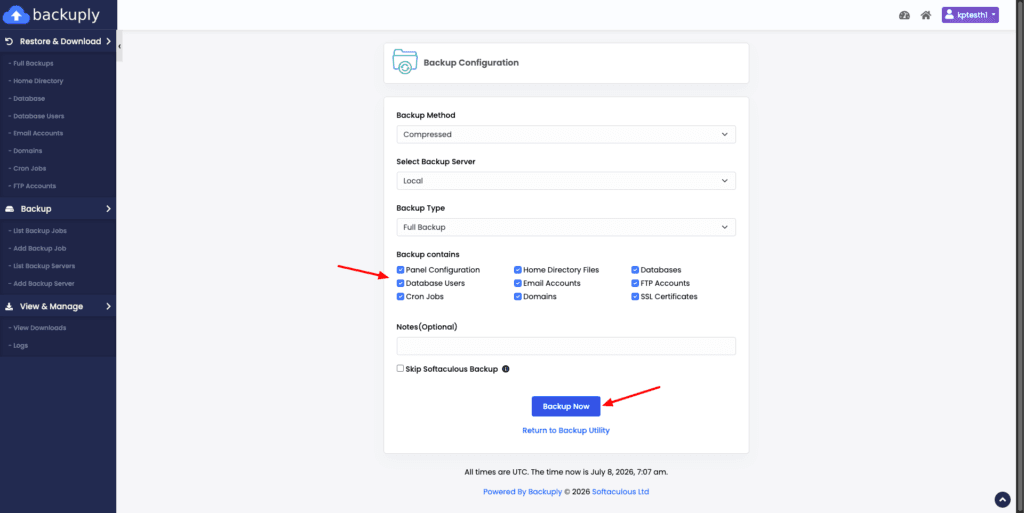Go to home via house icon
Image resolution: width=1024 pixels, height=513 pixels.
(x=925, y=15)
